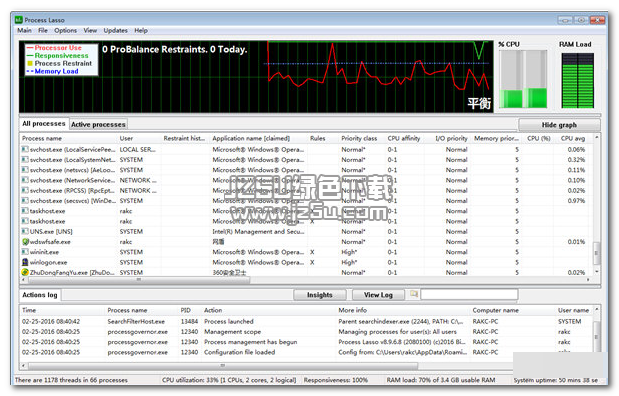
Task: Click the RAM Load meter
Action: [x=578, y=81]
